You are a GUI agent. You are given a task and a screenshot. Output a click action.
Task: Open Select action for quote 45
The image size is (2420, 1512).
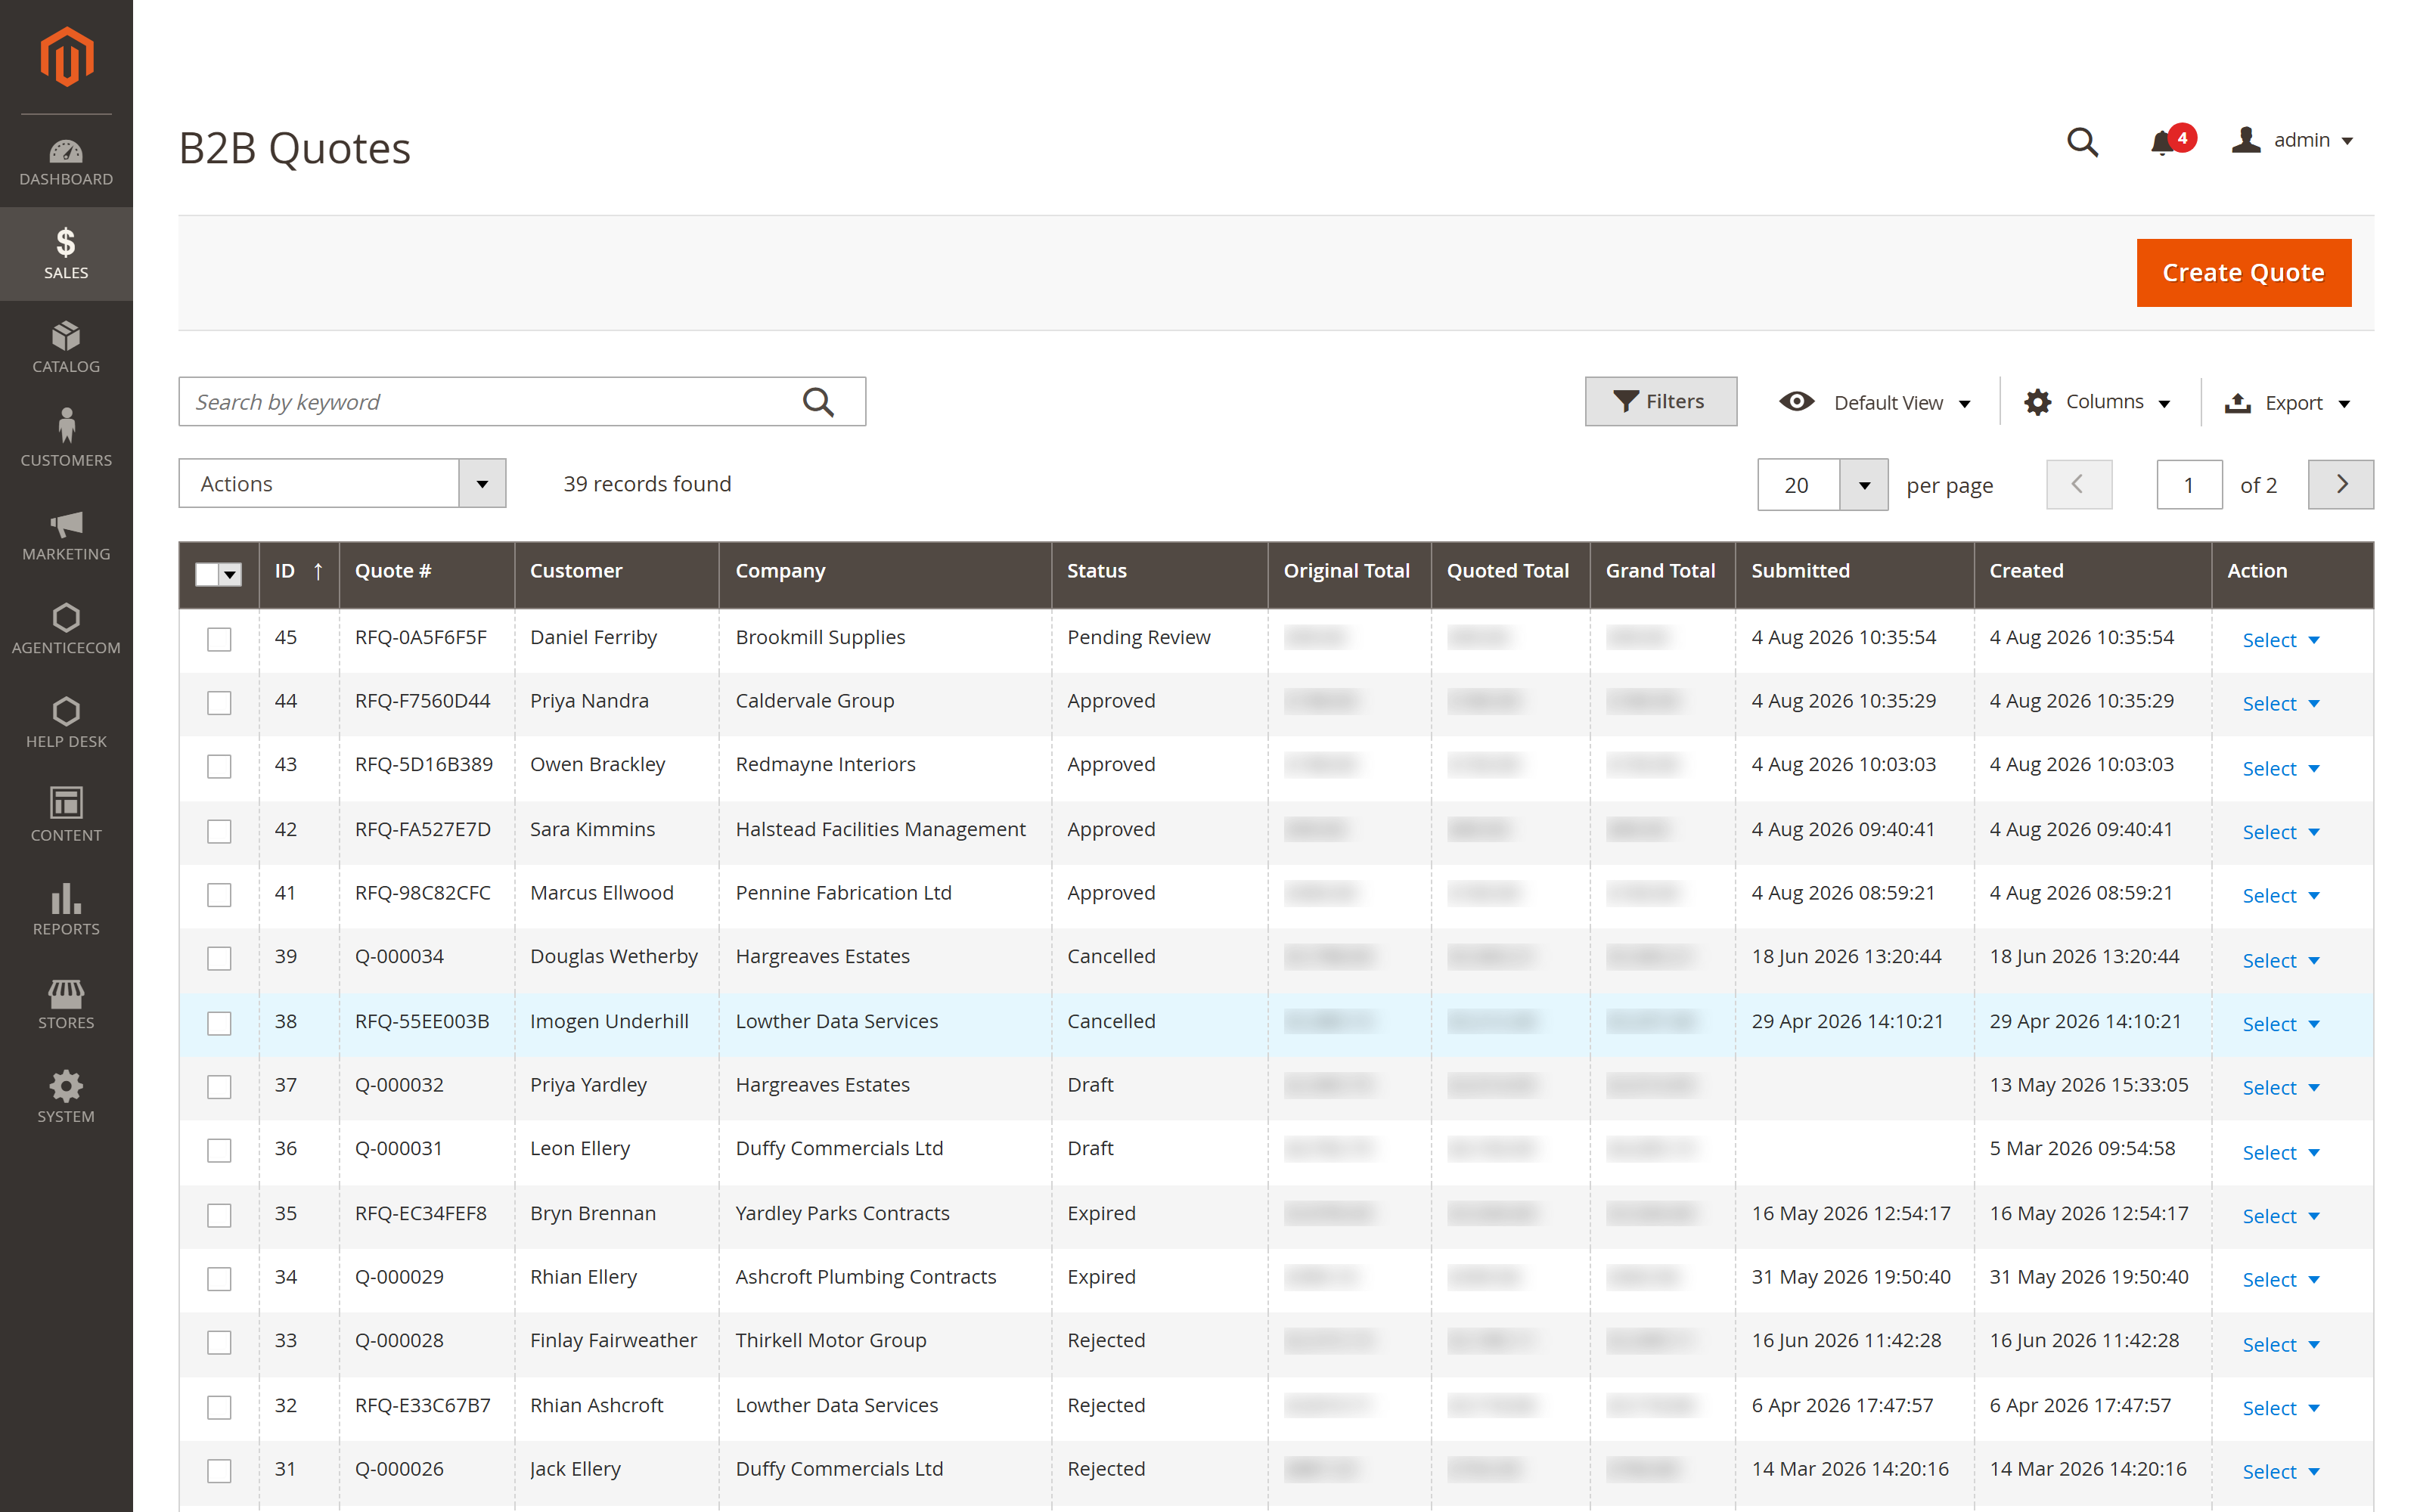coord(2280,640)
